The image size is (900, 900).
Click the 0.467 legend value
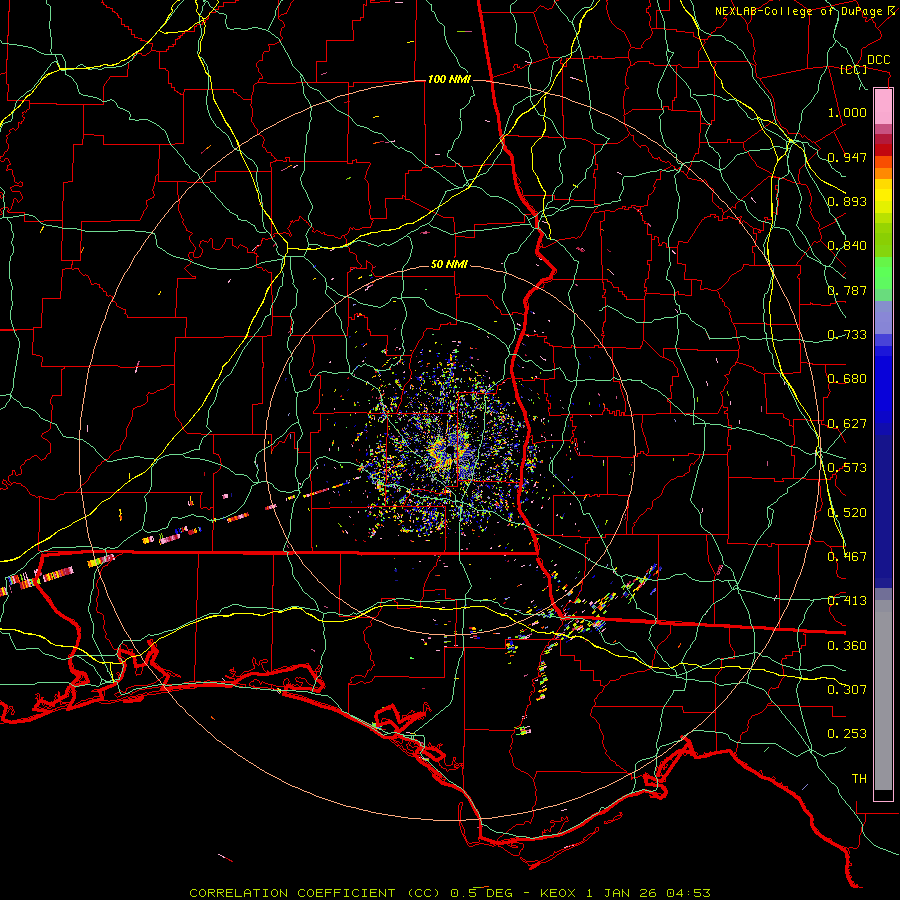[x=847, y=557]
